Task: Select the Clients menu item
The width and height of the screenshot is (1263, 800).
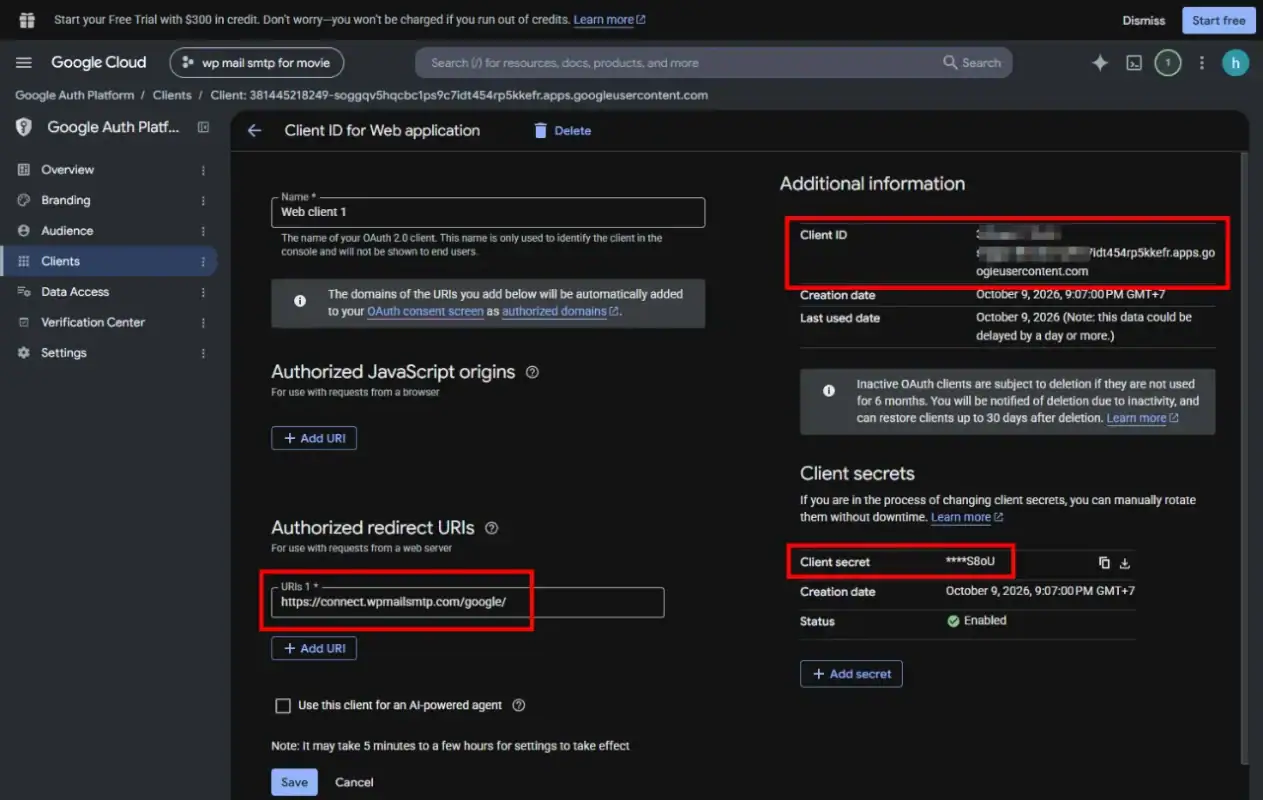Action: pos(108,261)
